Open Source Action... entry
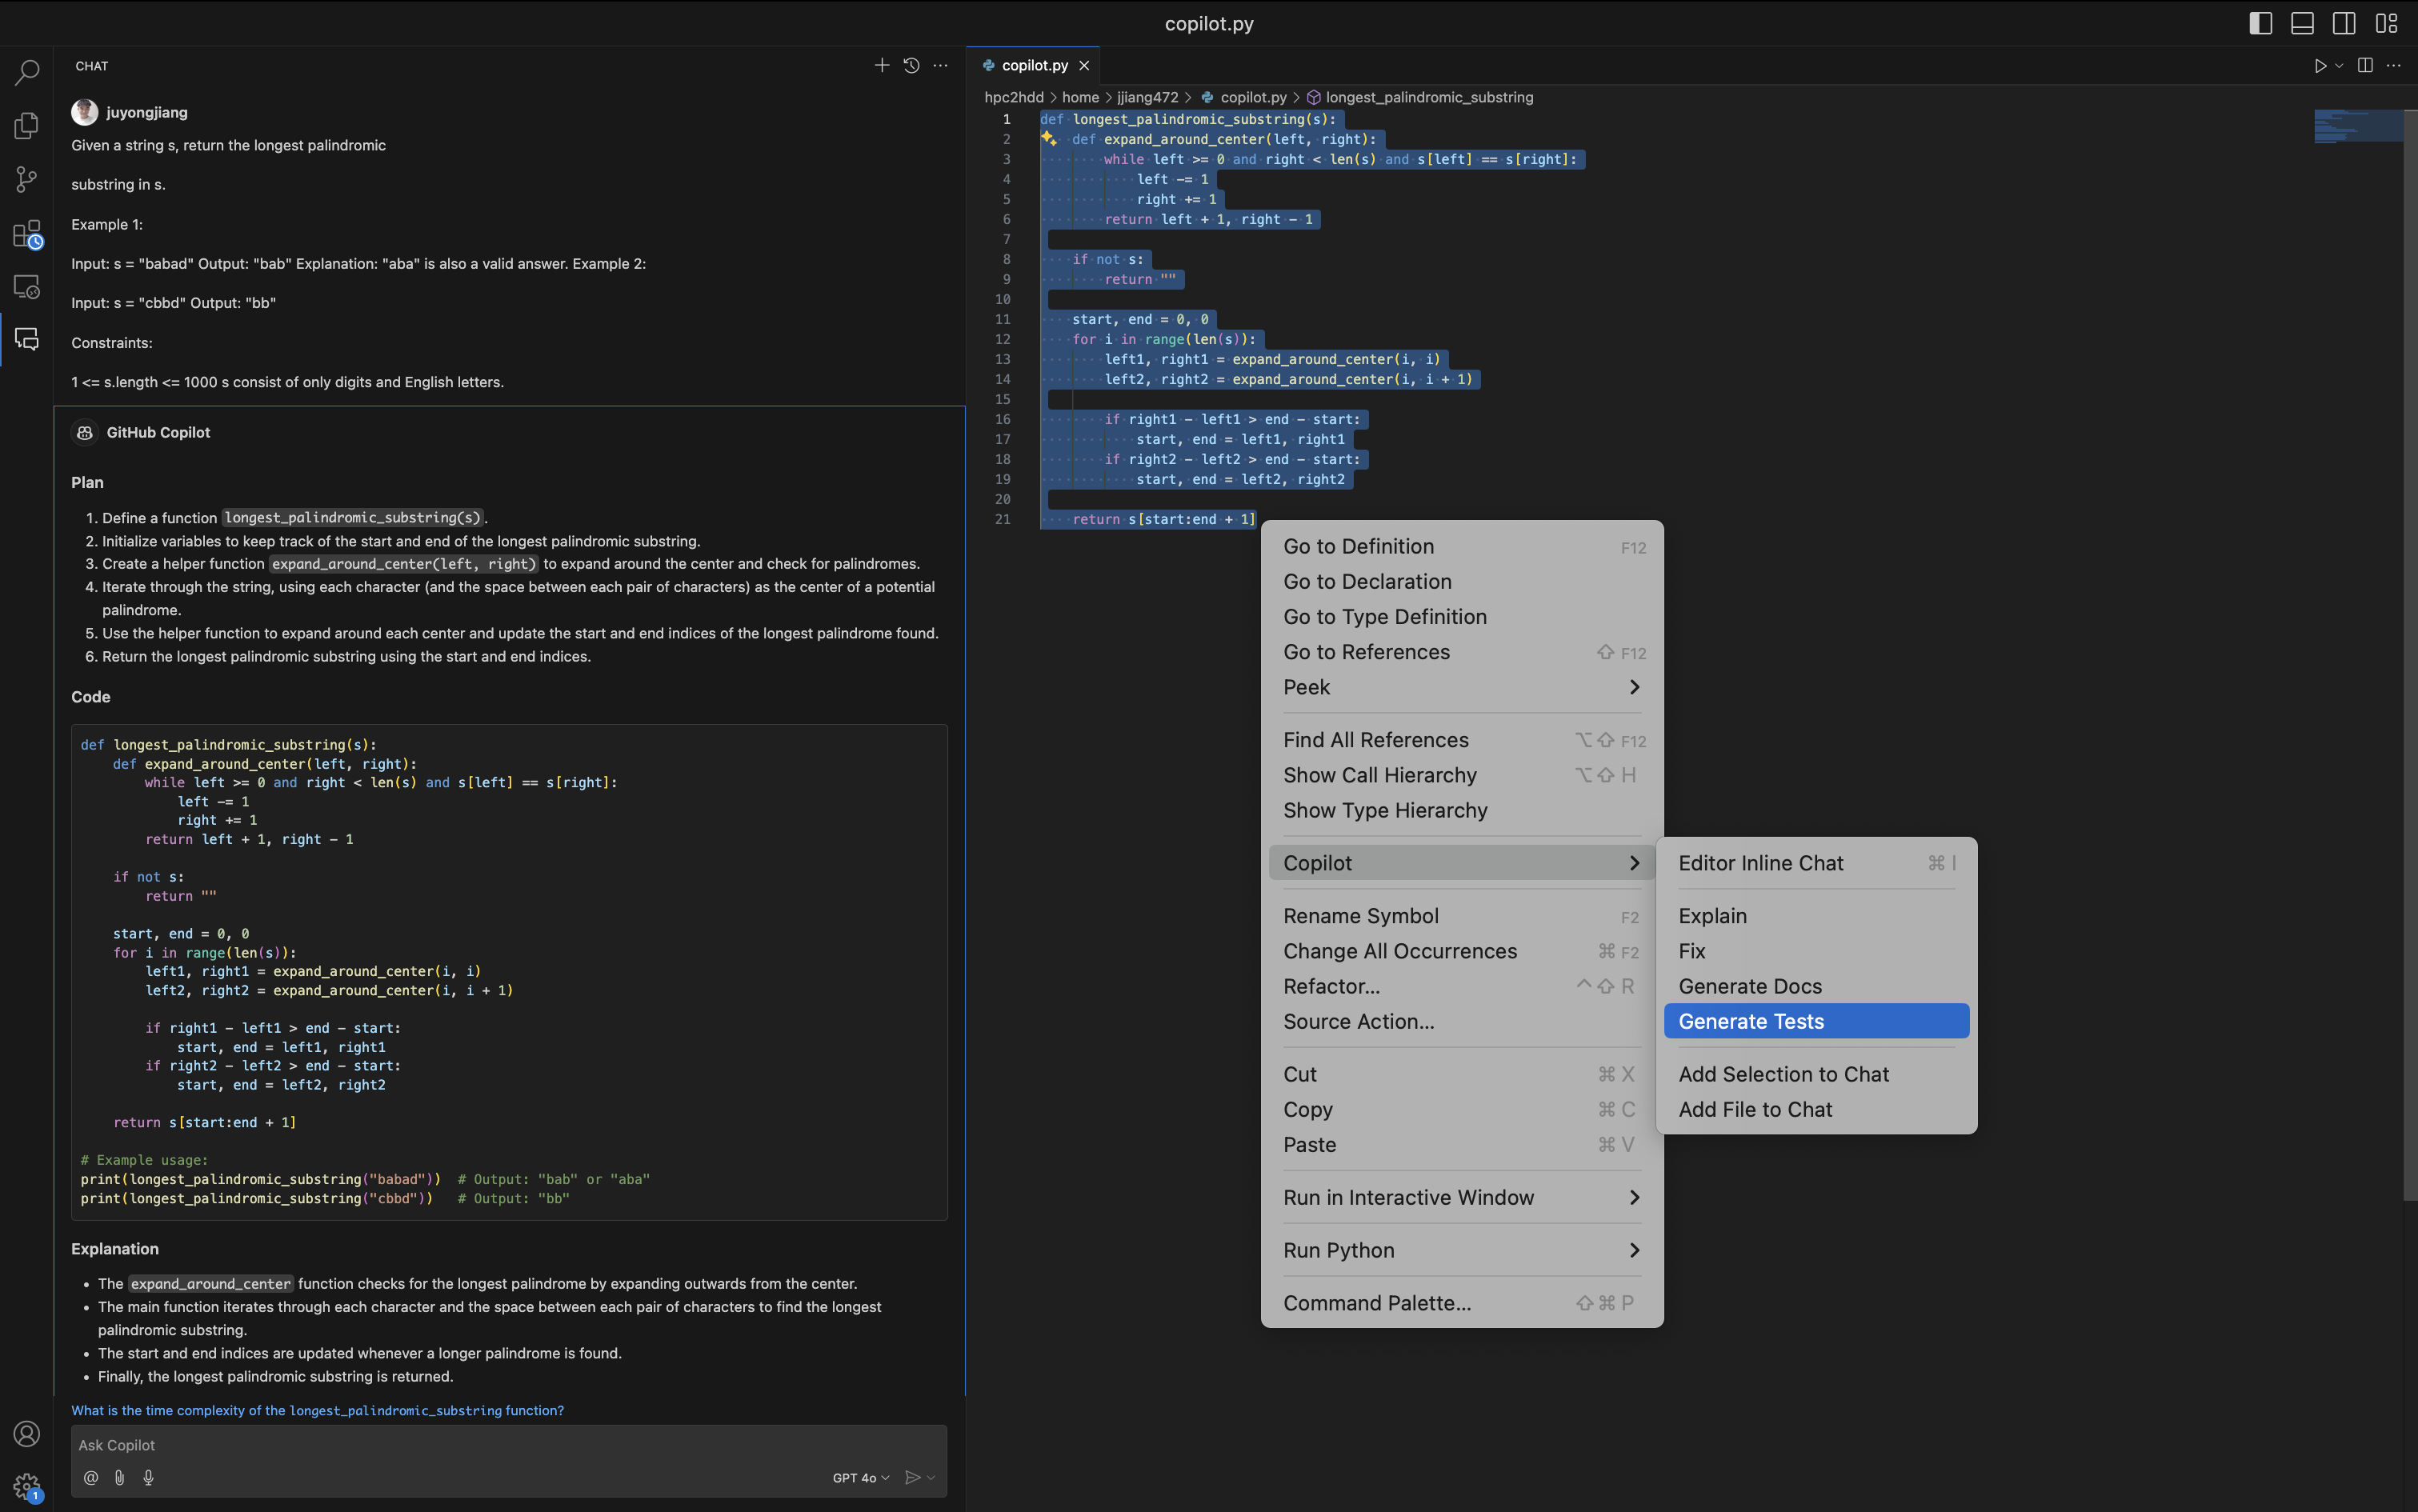Image resolution: width=2418 pixels, height=1512 pixels. point(1461,1021)
